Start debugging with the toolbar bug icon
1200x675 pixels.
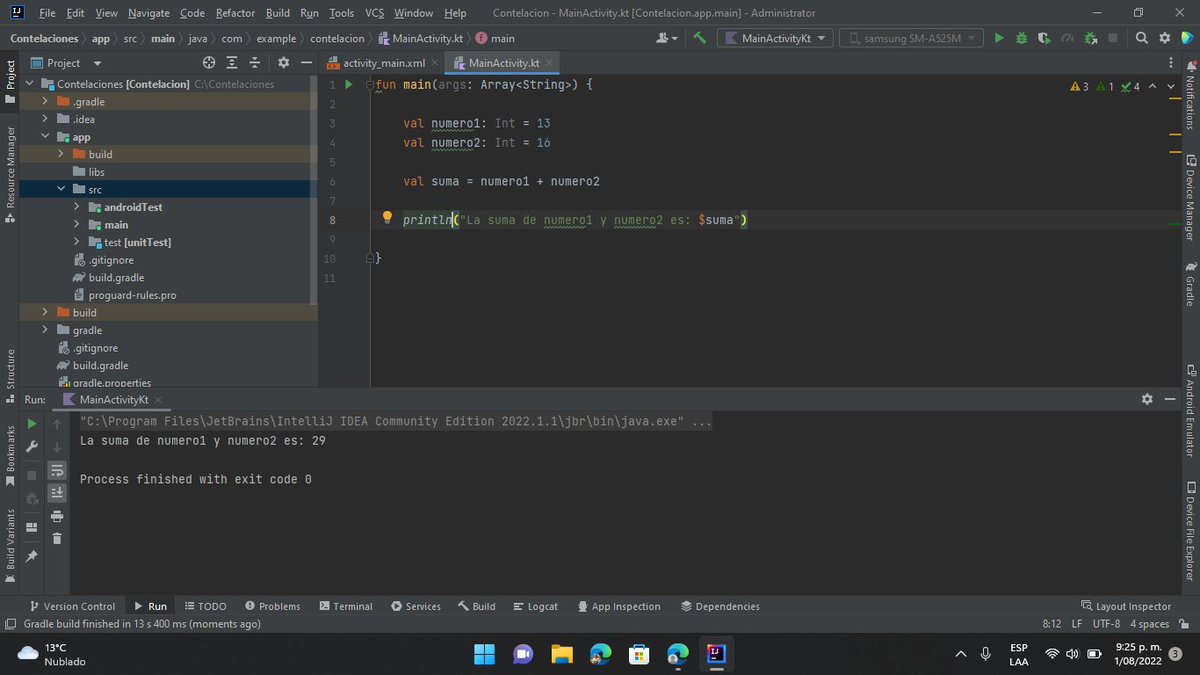pos(1021,38)
